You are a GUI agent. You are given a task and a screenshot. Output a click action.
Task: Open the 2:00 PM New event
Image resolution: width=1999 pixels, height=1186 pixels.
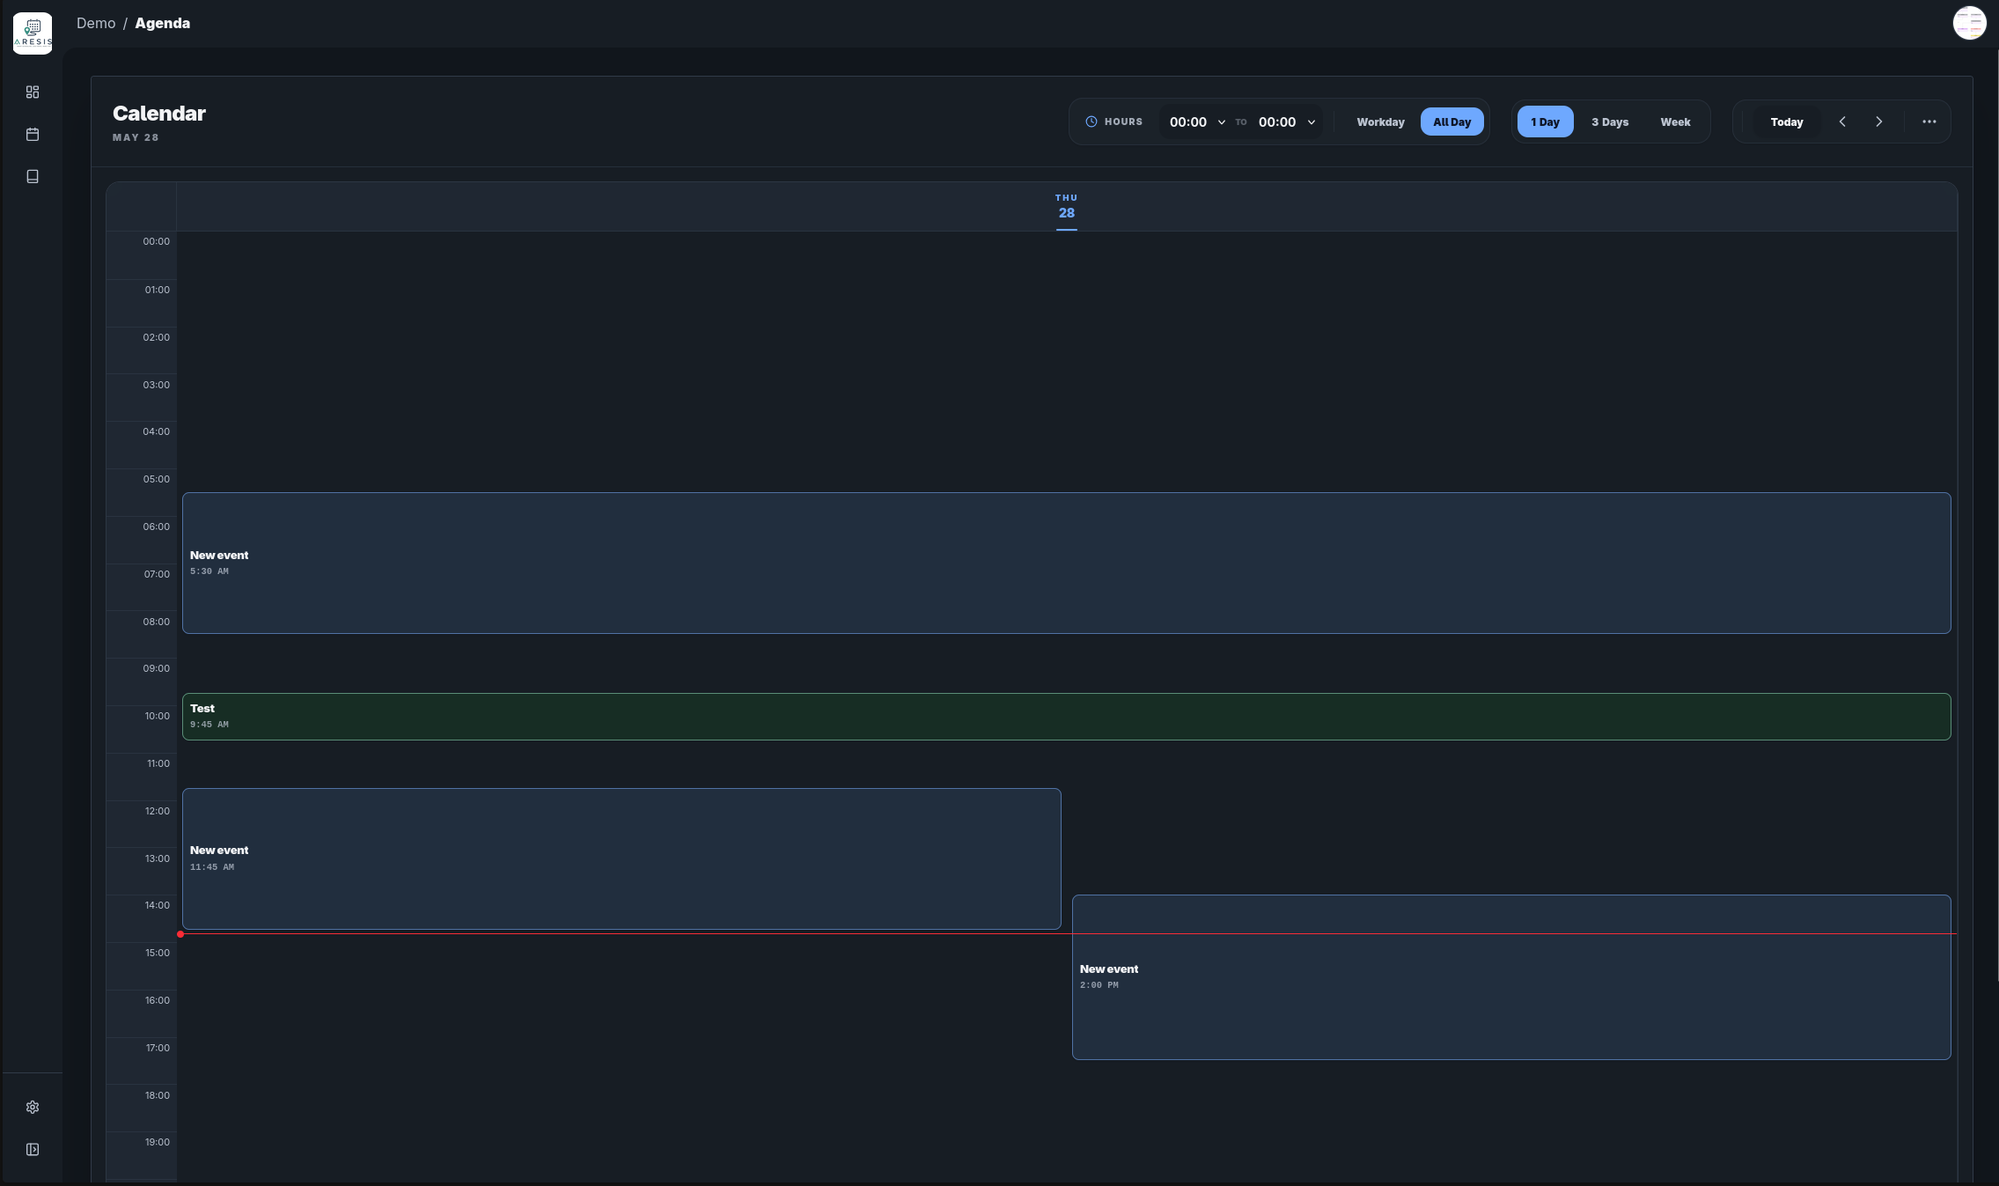tap(1511, 977)
